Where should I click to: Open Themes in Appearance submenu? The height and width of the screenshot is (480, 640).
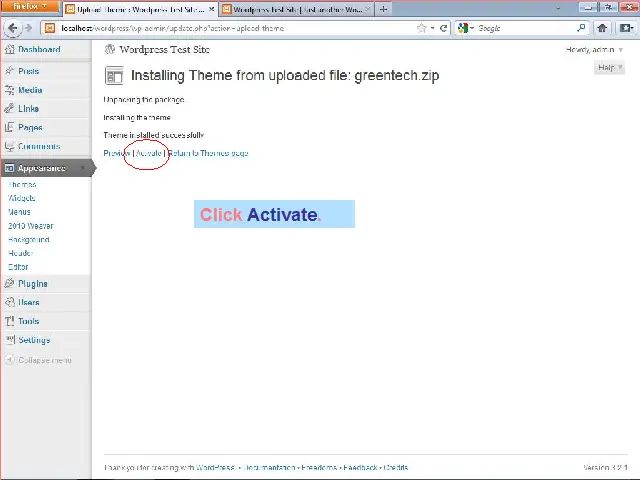tap(22, 184)
